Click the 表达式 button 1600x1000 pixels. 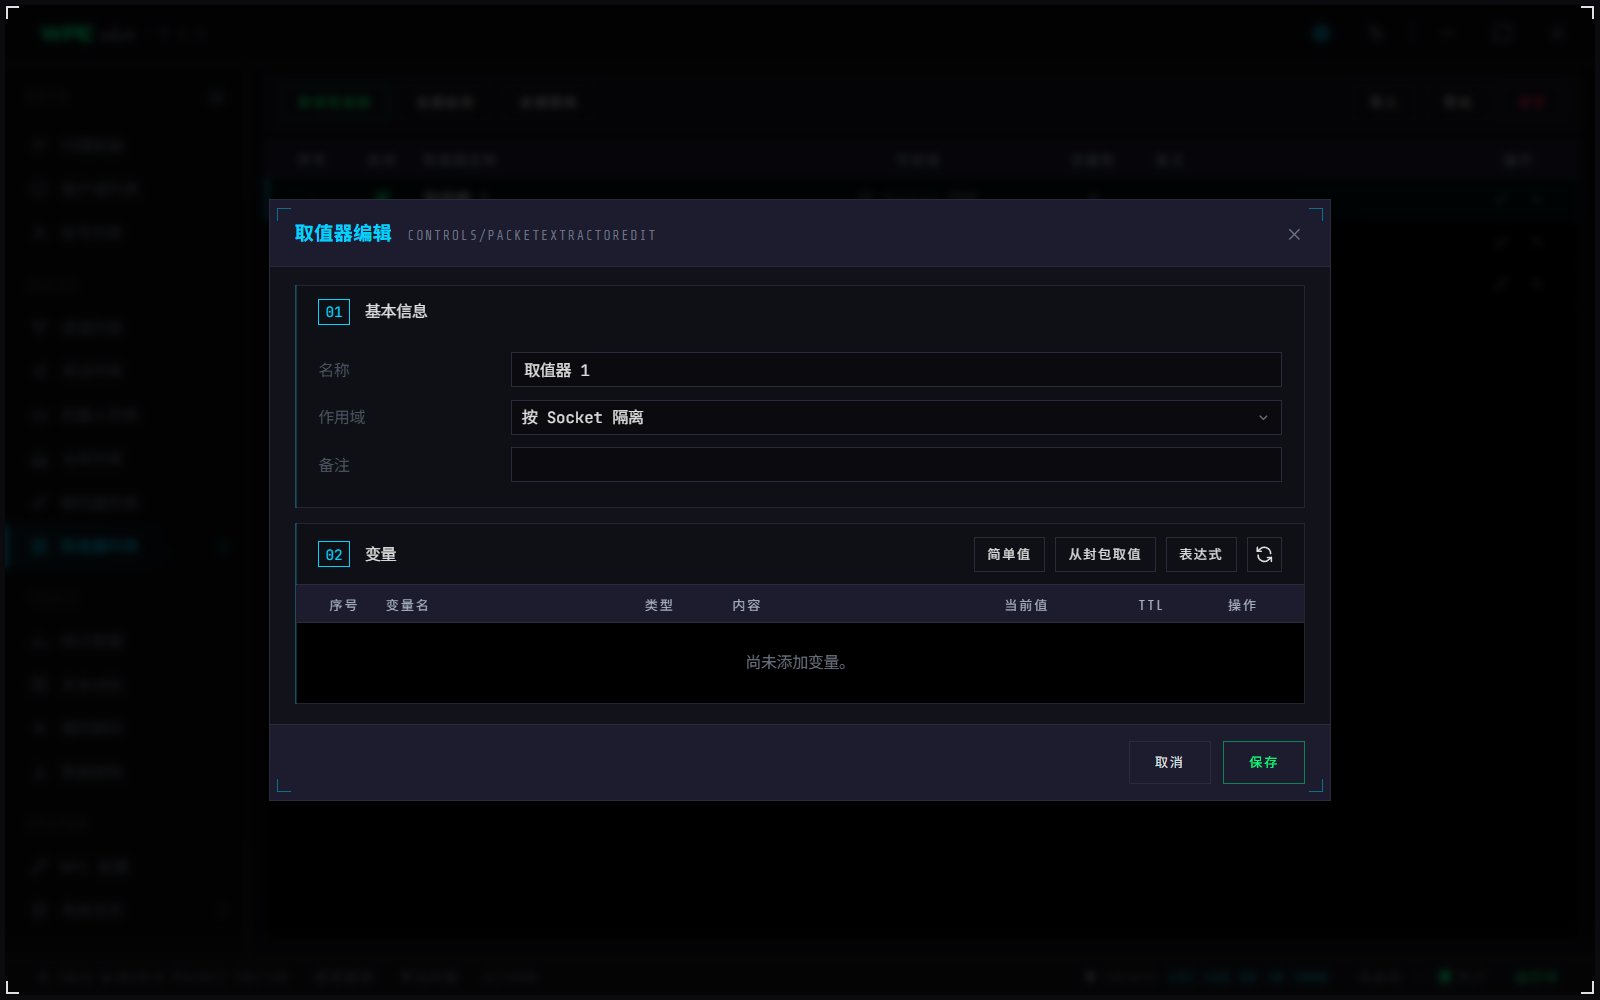tap(1201, 554)
